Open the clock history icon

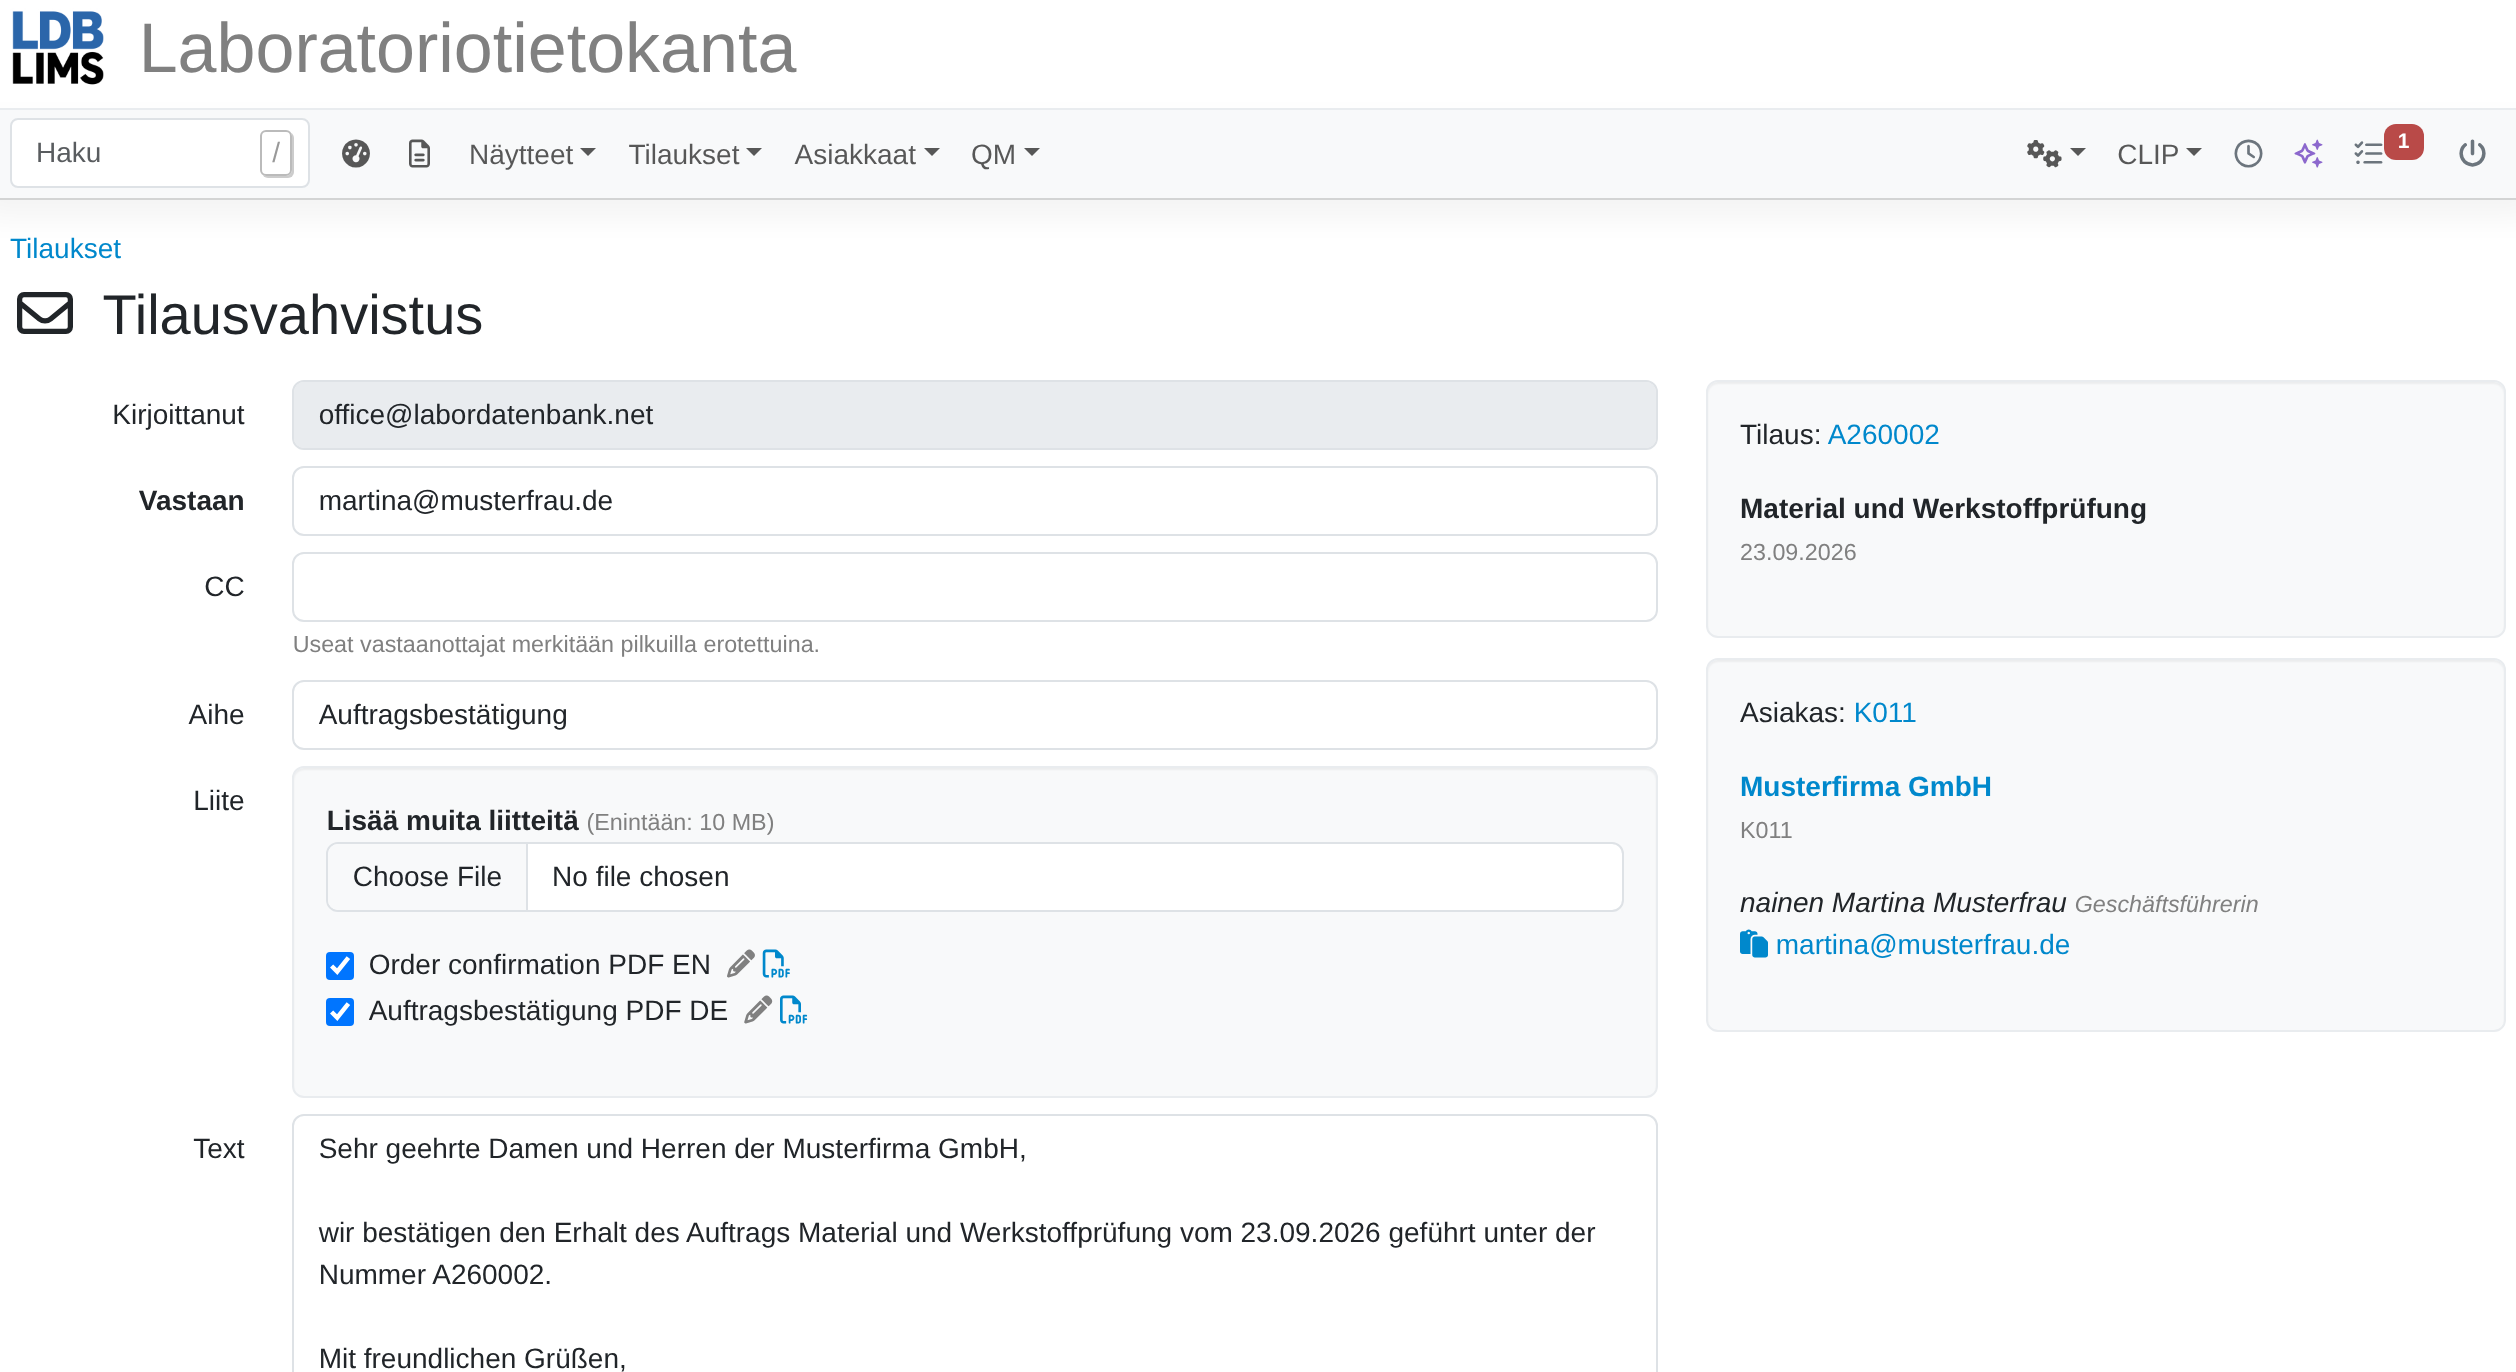click(2248, 154)
